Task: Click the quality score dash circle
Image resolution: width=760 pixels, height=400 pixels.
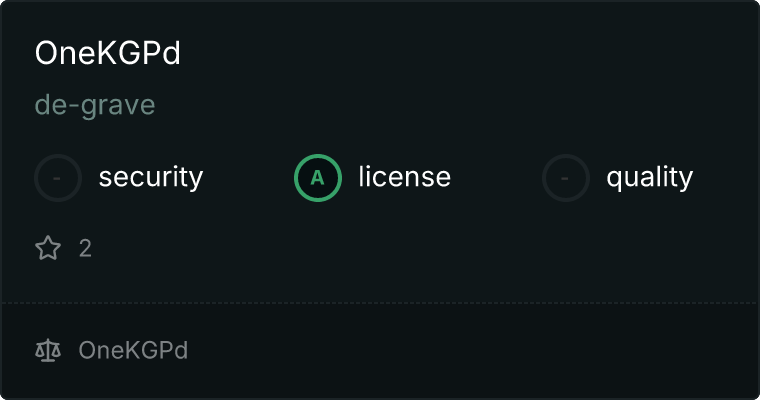Action: tap(566, 178)
